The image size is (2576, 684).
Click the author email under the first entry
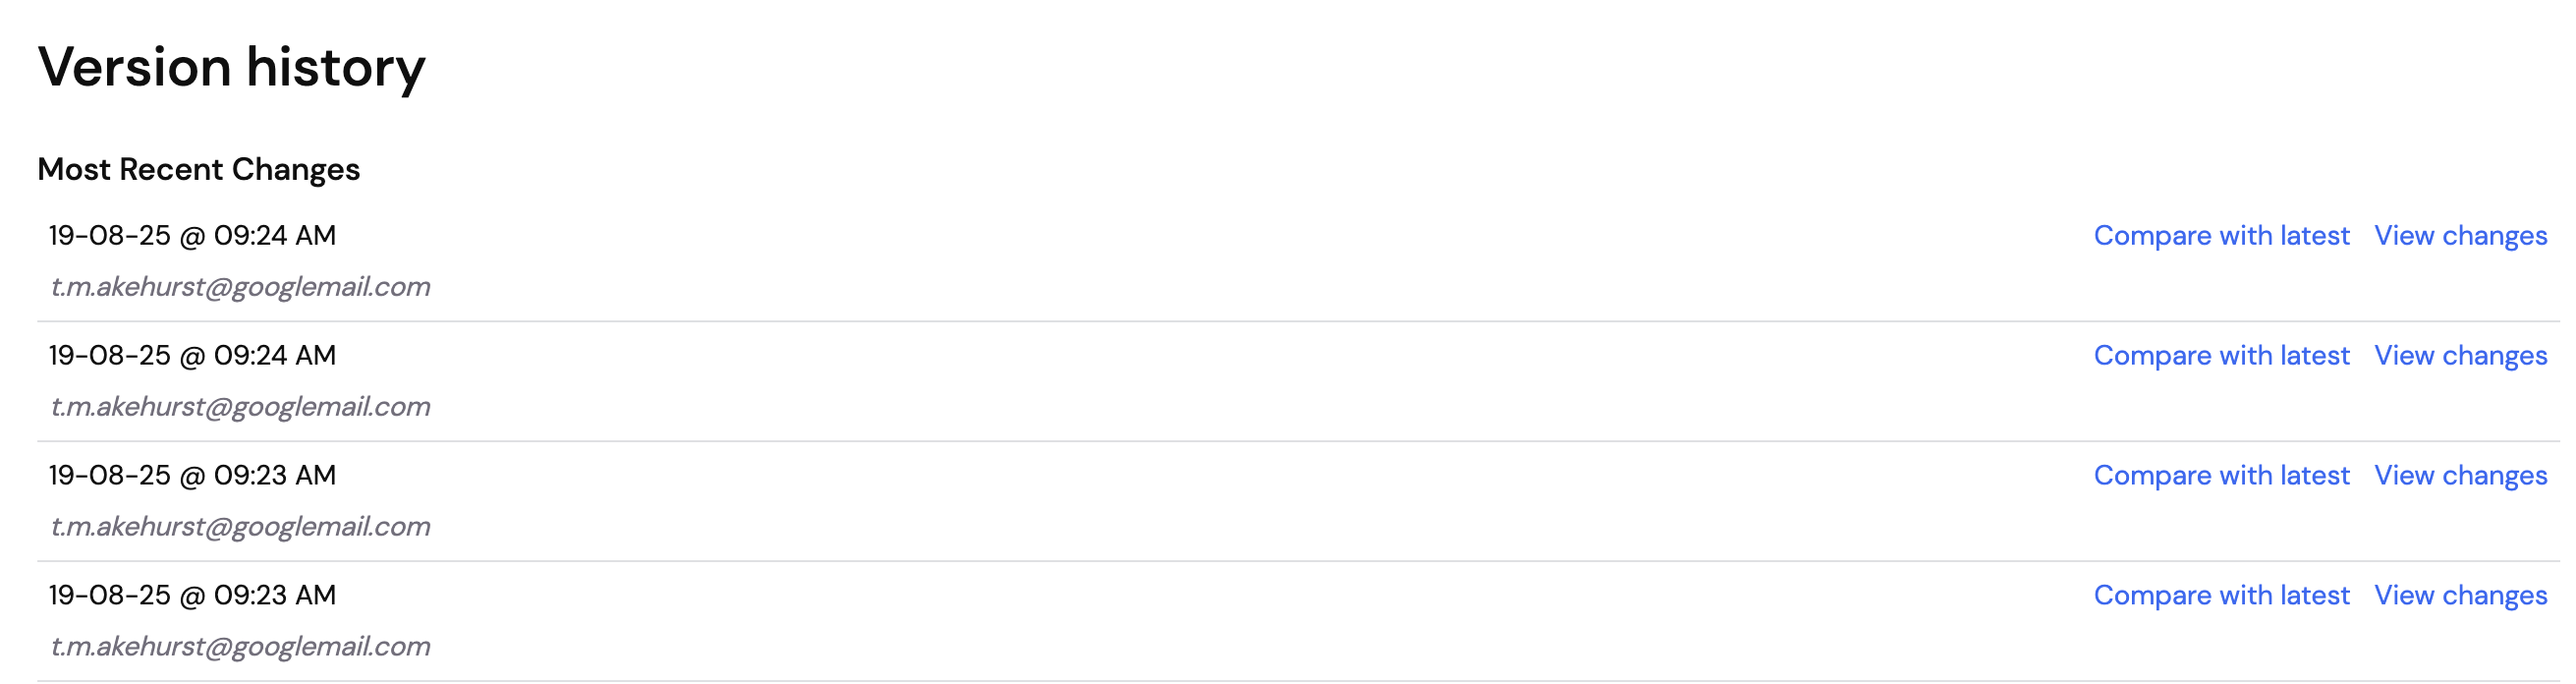(241, 287)
